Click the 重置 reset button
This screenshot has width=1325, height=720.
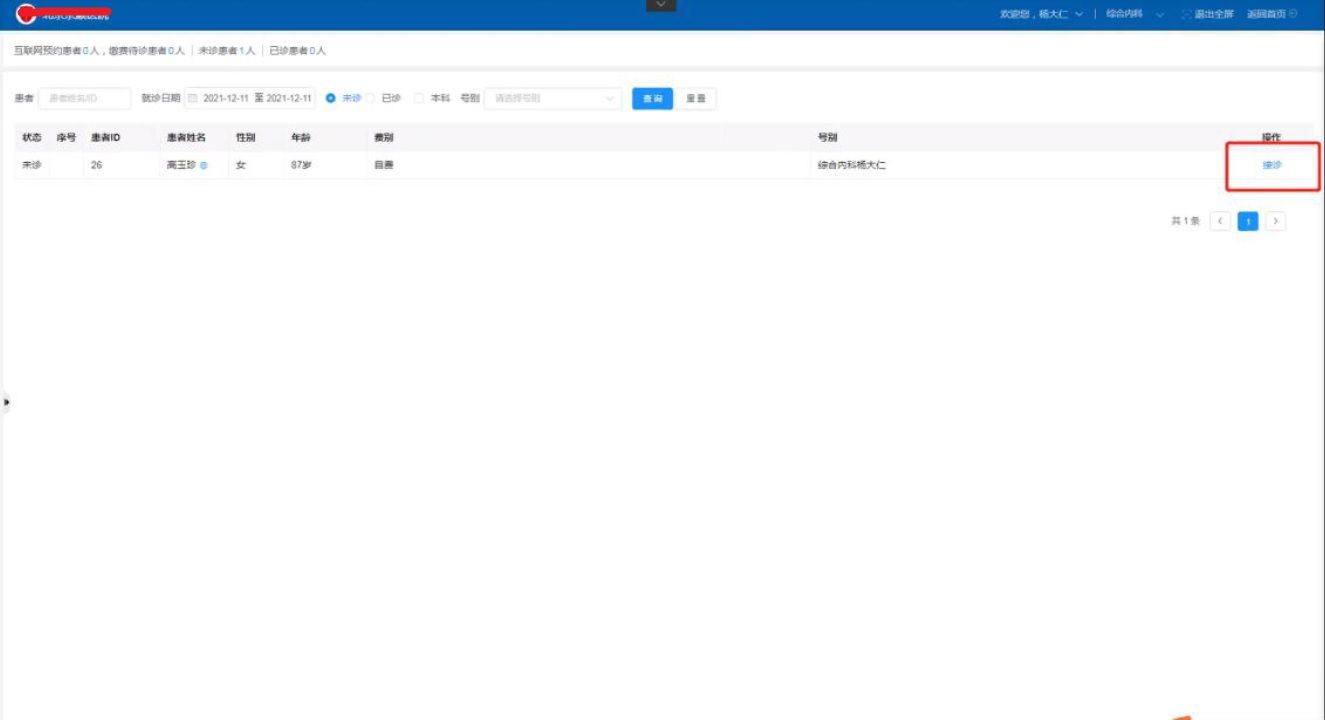696,99
